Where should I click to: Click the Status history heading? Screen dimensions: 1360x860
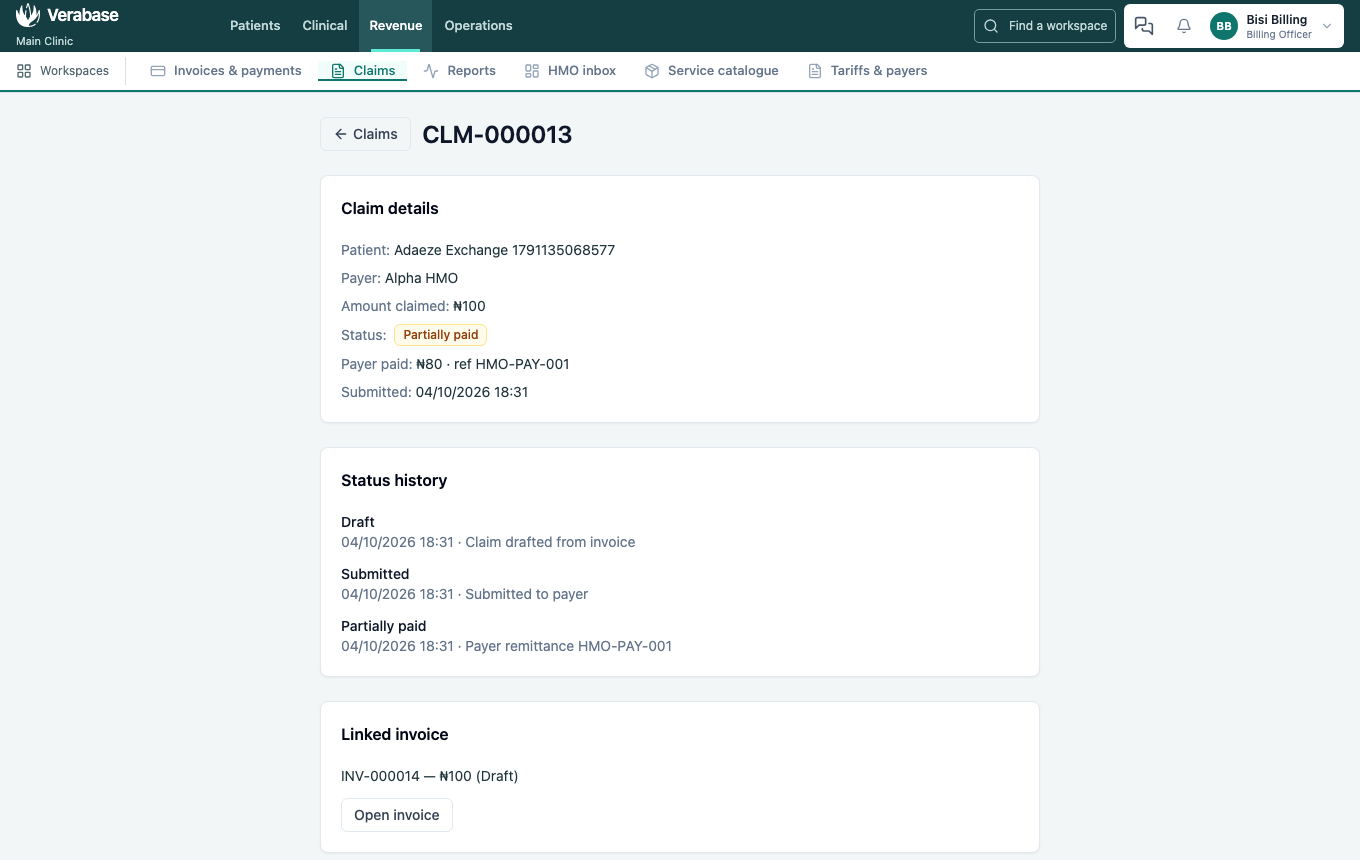click(394, 481)
